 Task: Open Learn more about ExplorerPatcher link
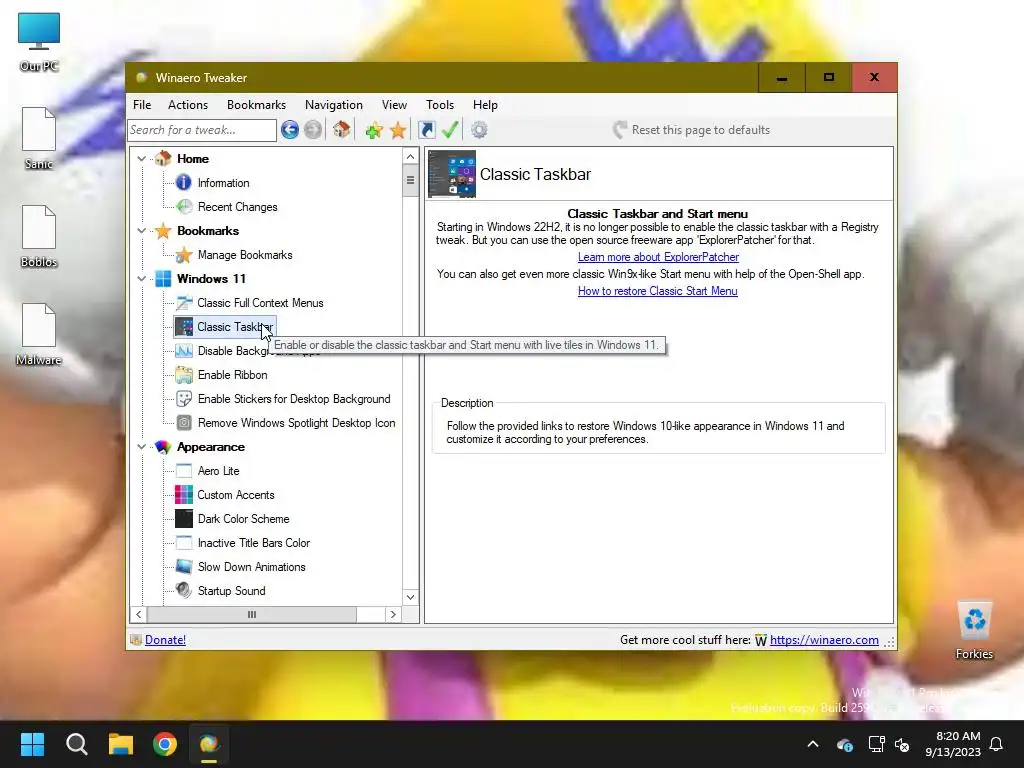[658, 257]
